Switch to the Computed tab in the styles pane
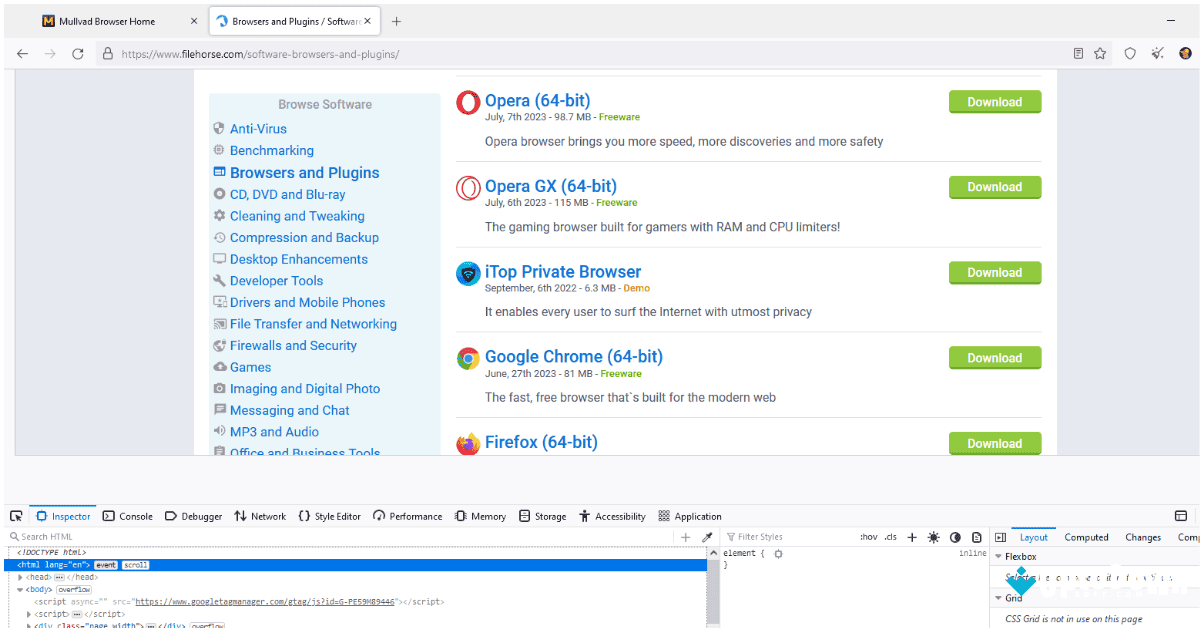1200x628 pixels. [1086, 537]
